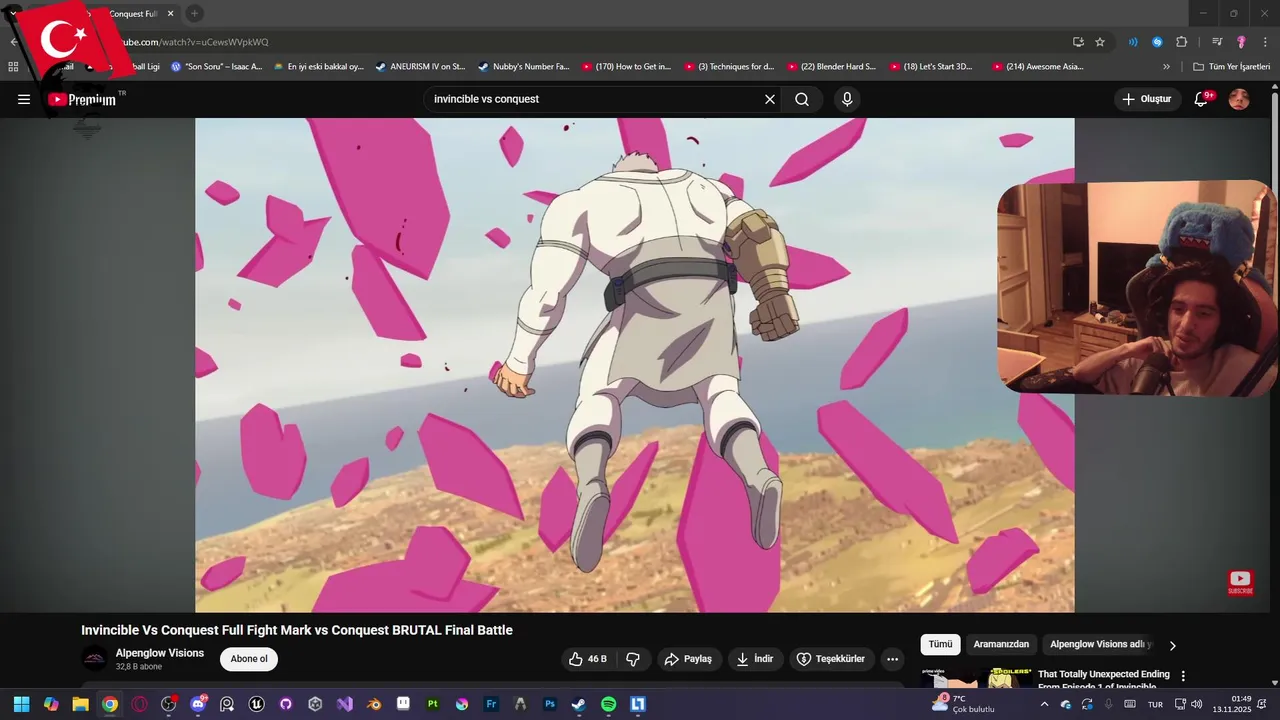This screenshot has height=720, width=1280.
Task: Open Spotify from the taskbar
Action: click(608, 704)
